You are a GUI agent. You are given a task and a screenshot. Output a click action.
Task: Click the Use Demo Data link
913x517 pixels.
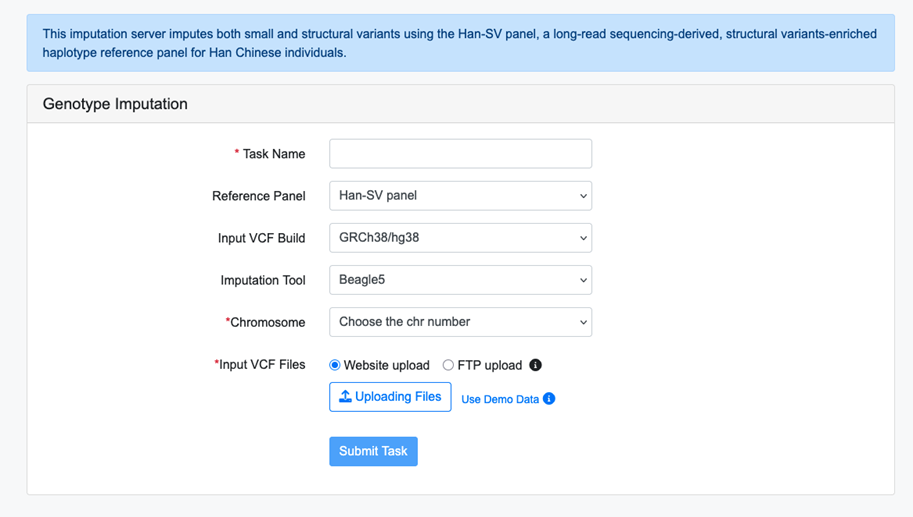[500, 399]
